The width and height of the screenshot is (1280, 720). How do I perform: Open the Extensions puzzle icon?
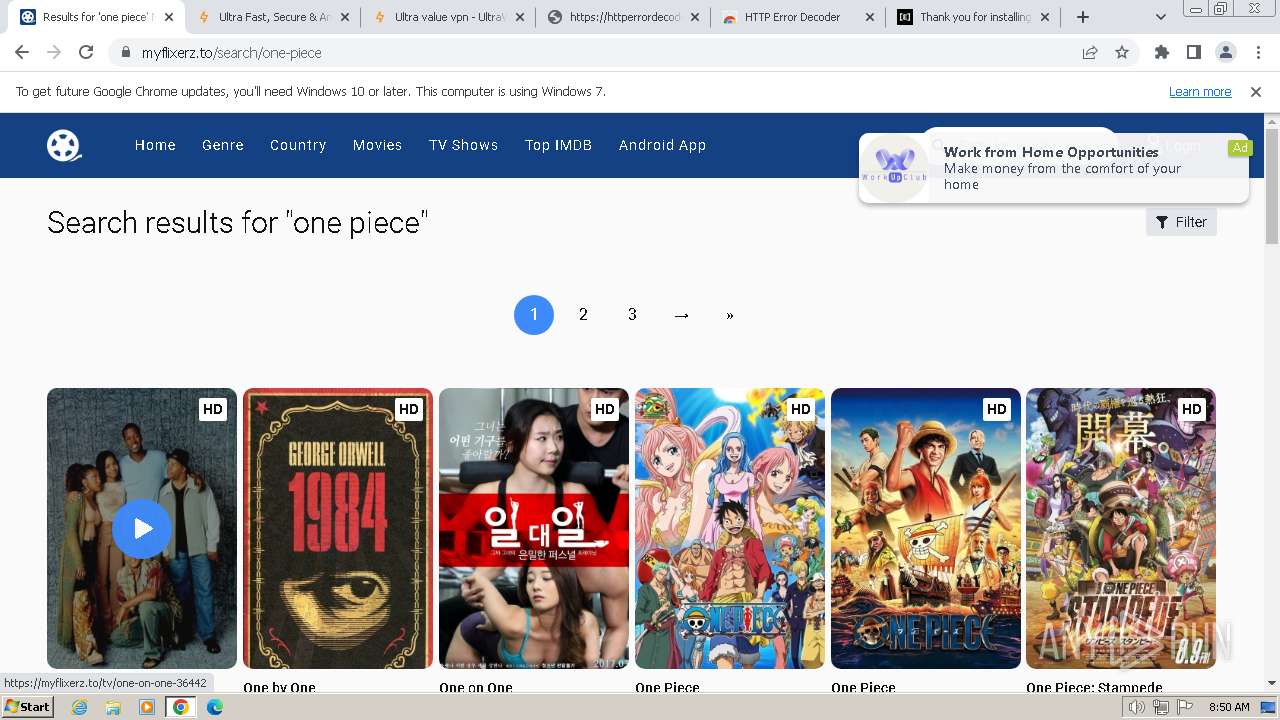tap(1162, 53)
